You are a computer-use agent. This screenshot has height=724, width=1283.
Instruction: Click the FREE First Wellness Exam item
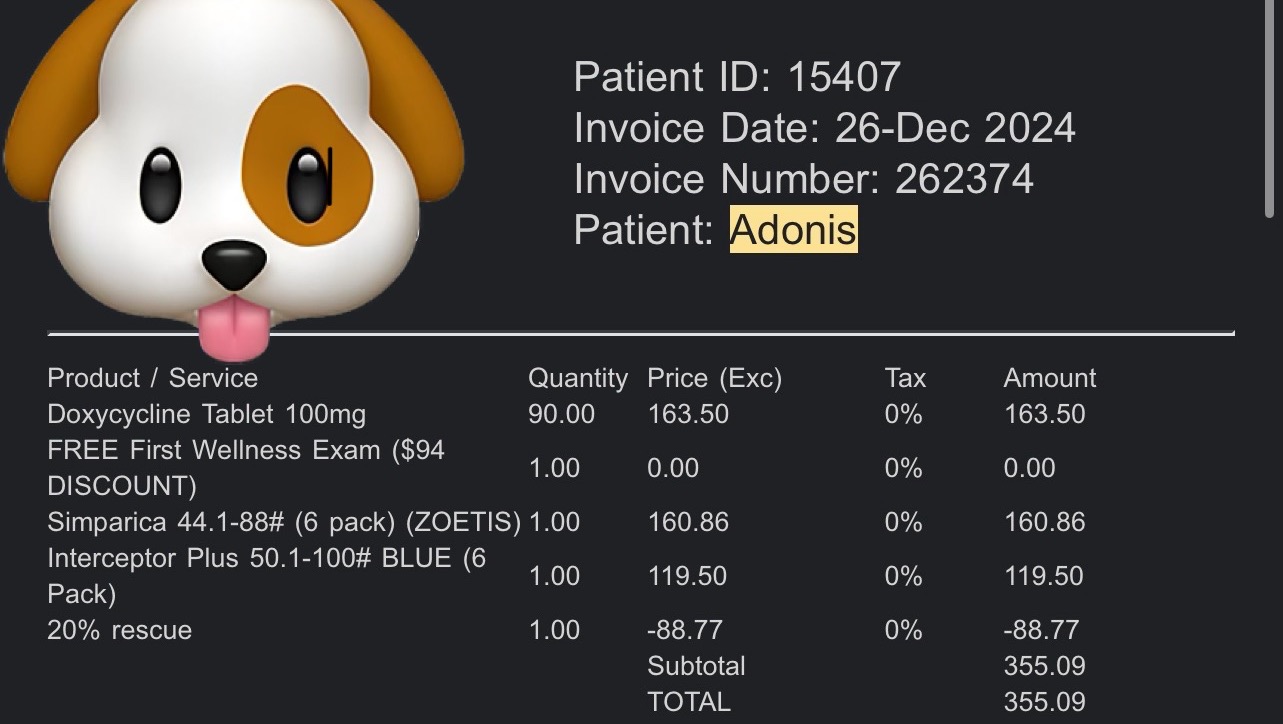click(x=245, y=467)
